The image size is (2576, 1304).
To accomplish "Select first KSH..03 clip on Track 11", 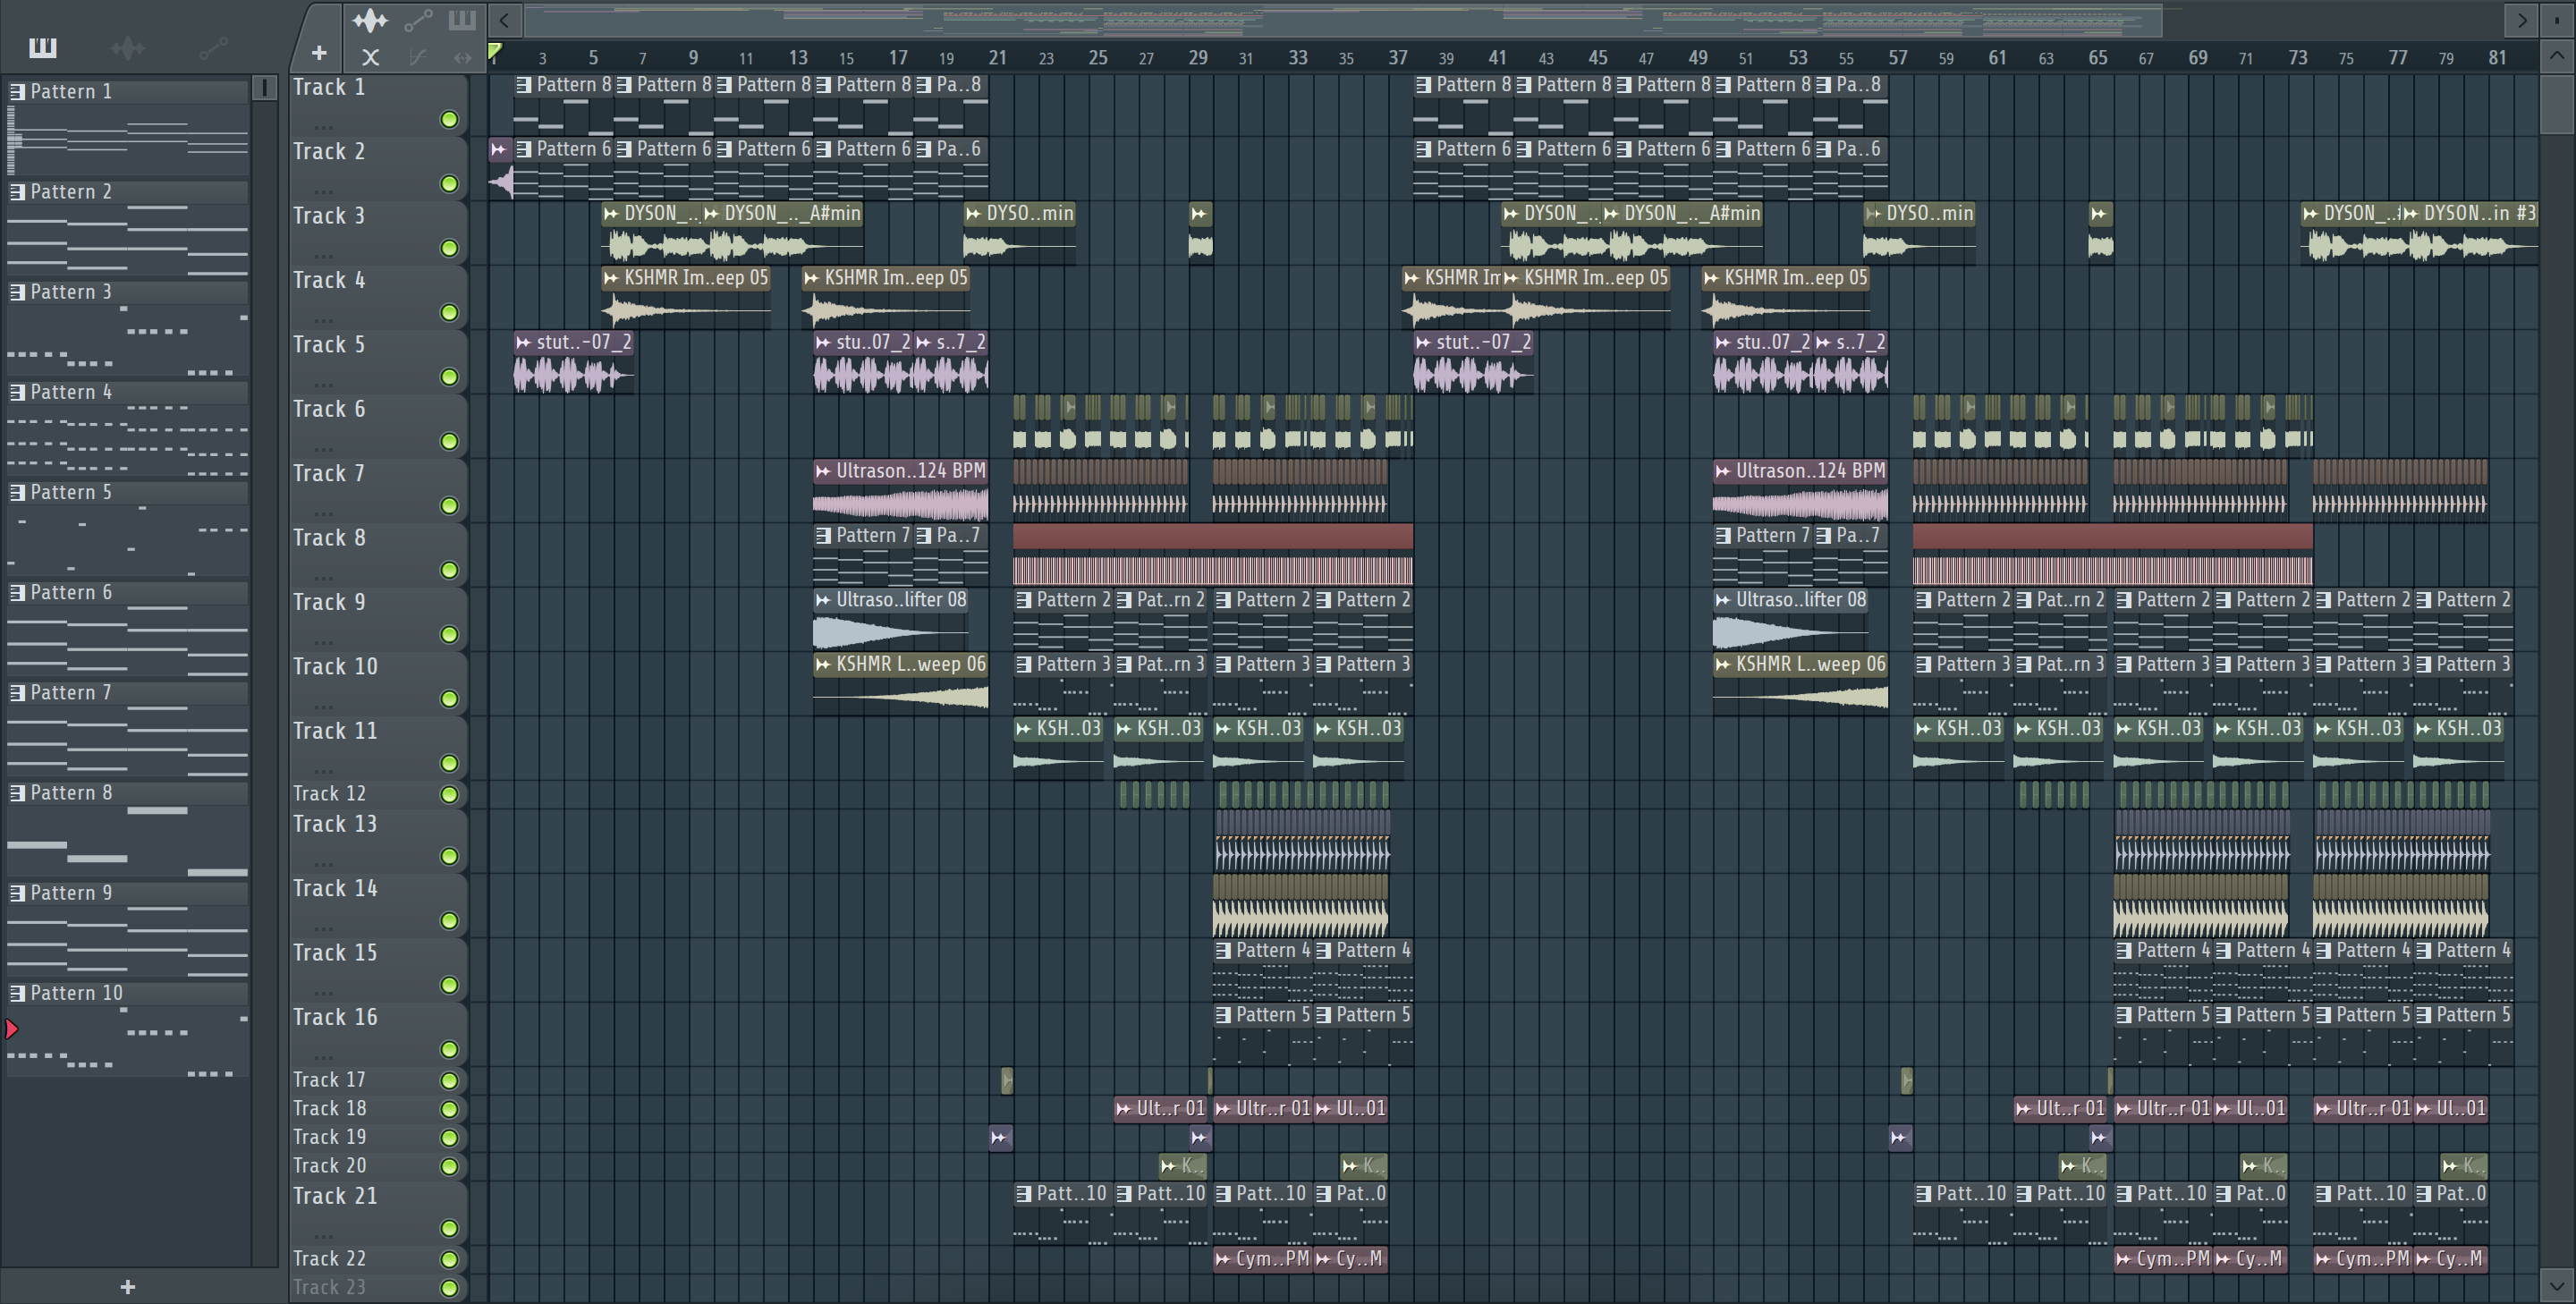I will (1058, 746).
